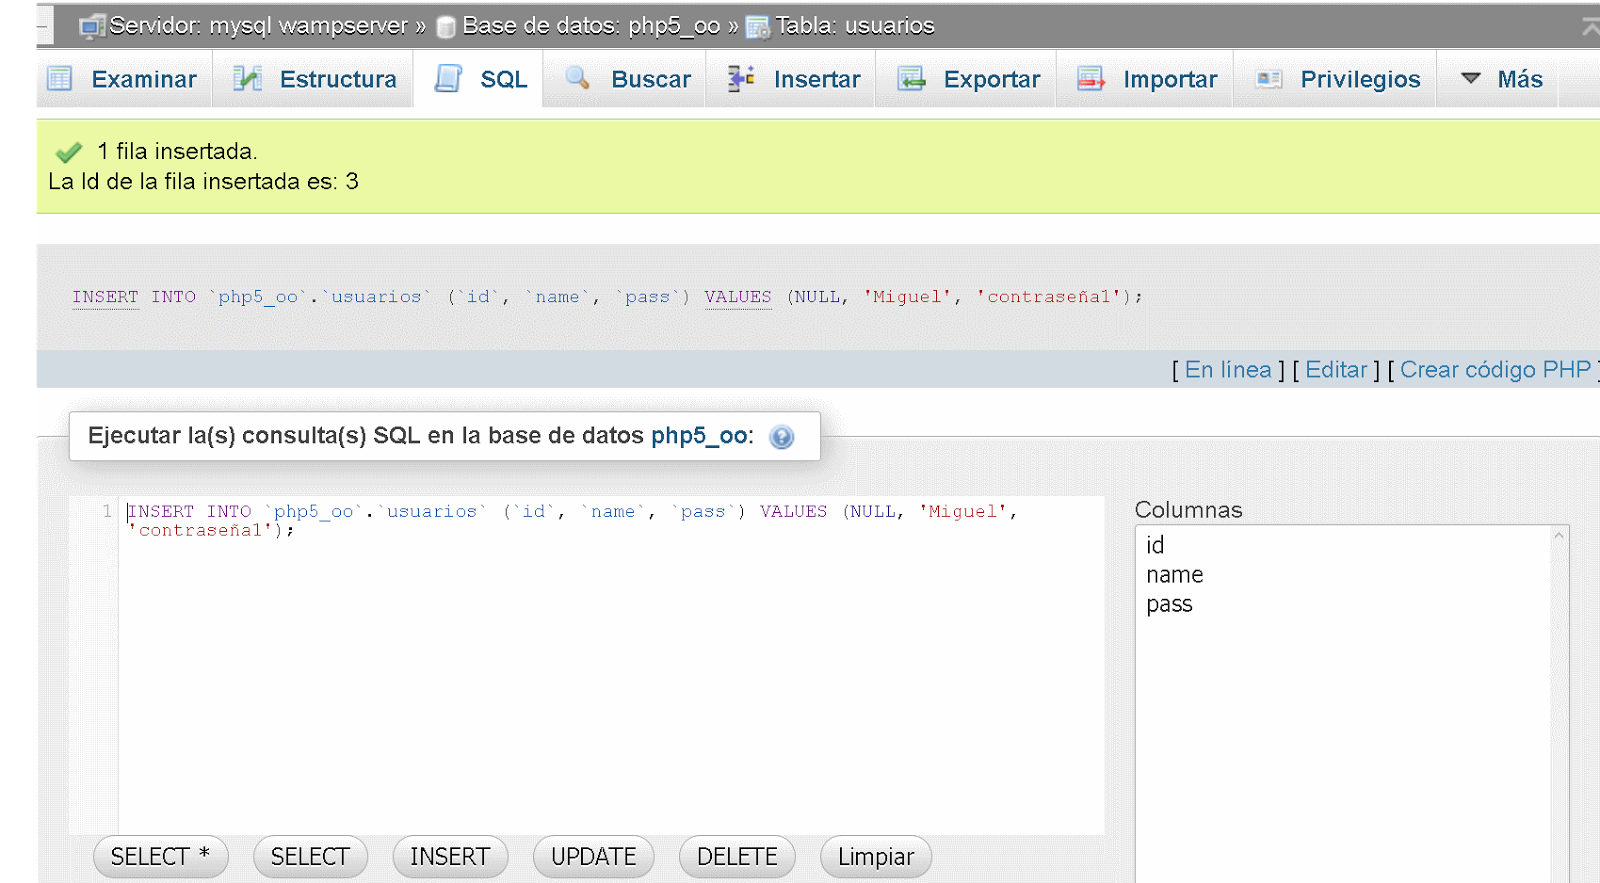This screenshot has height=883, width=1600.
Task: Click the Privilegios tab's card icon
Action: coord(1269,79)
